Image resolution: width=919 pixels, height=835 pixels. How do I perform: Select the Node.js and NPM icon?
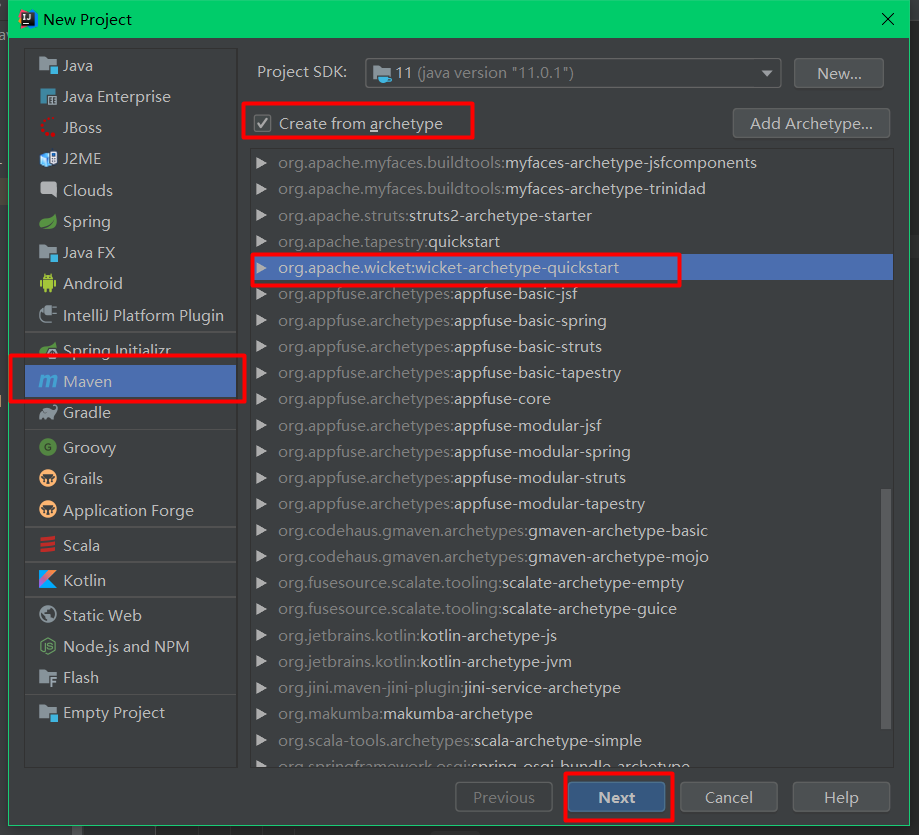(x=47, y=646)
